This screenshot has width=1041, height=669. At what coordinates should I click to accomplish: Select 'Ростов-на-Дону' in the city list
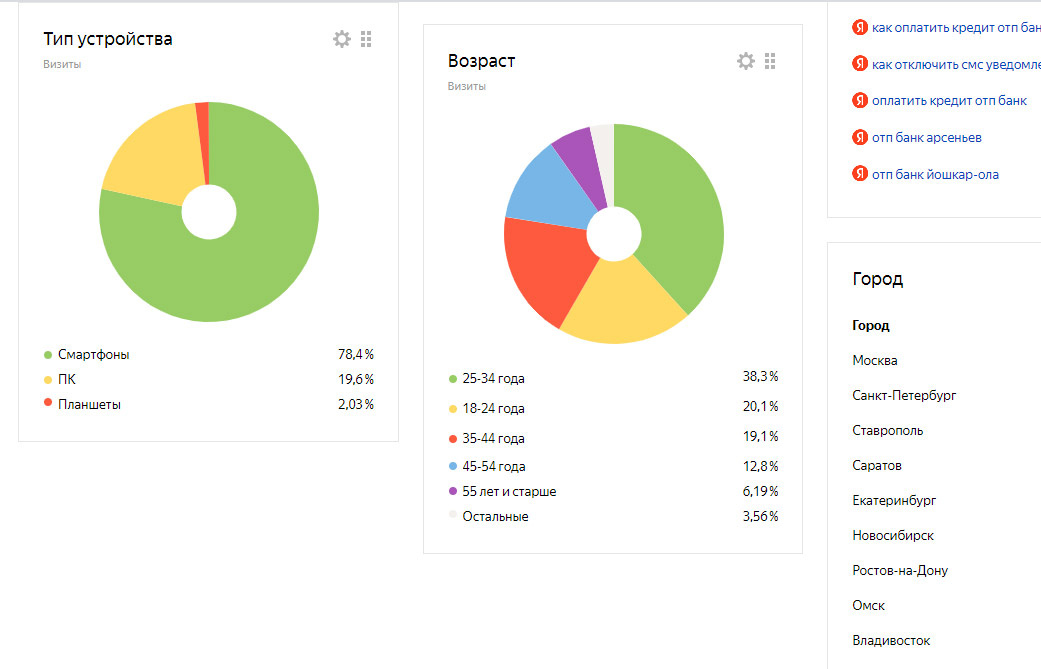(x=900, y=571)
